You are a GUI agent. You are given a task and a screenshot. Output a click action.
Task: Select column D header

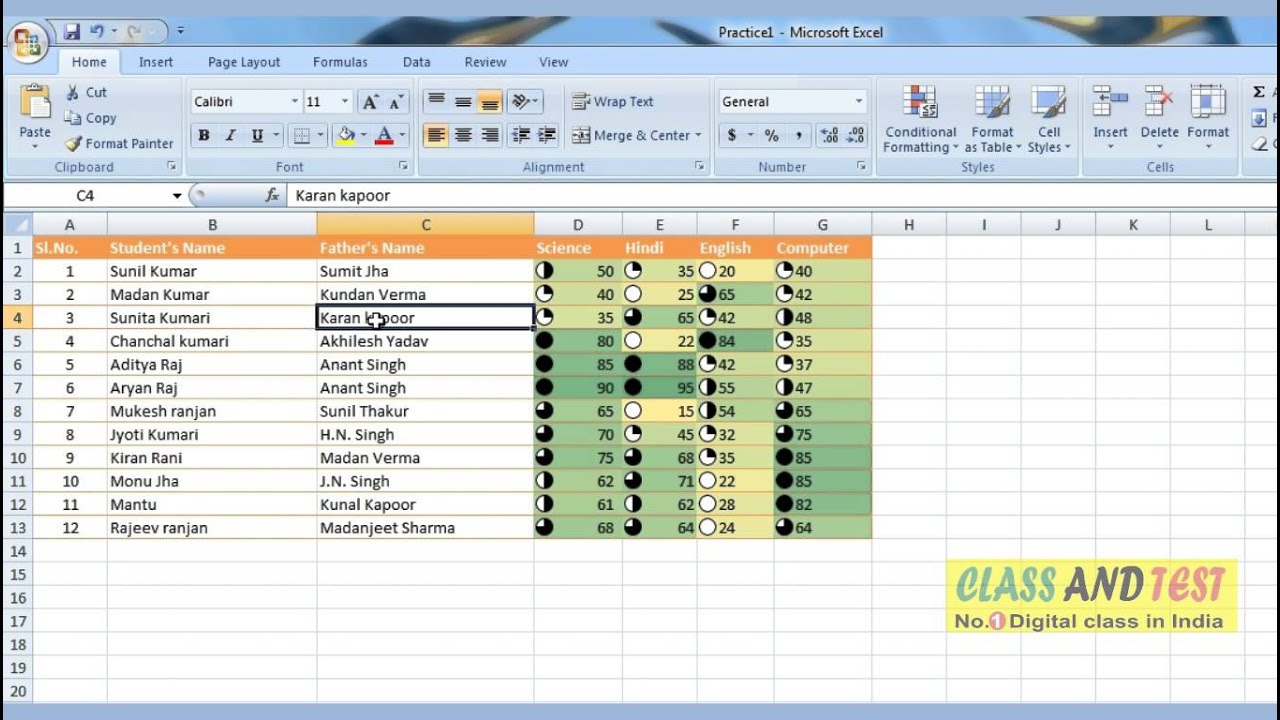pyautogui.click(x=577, y=225)
